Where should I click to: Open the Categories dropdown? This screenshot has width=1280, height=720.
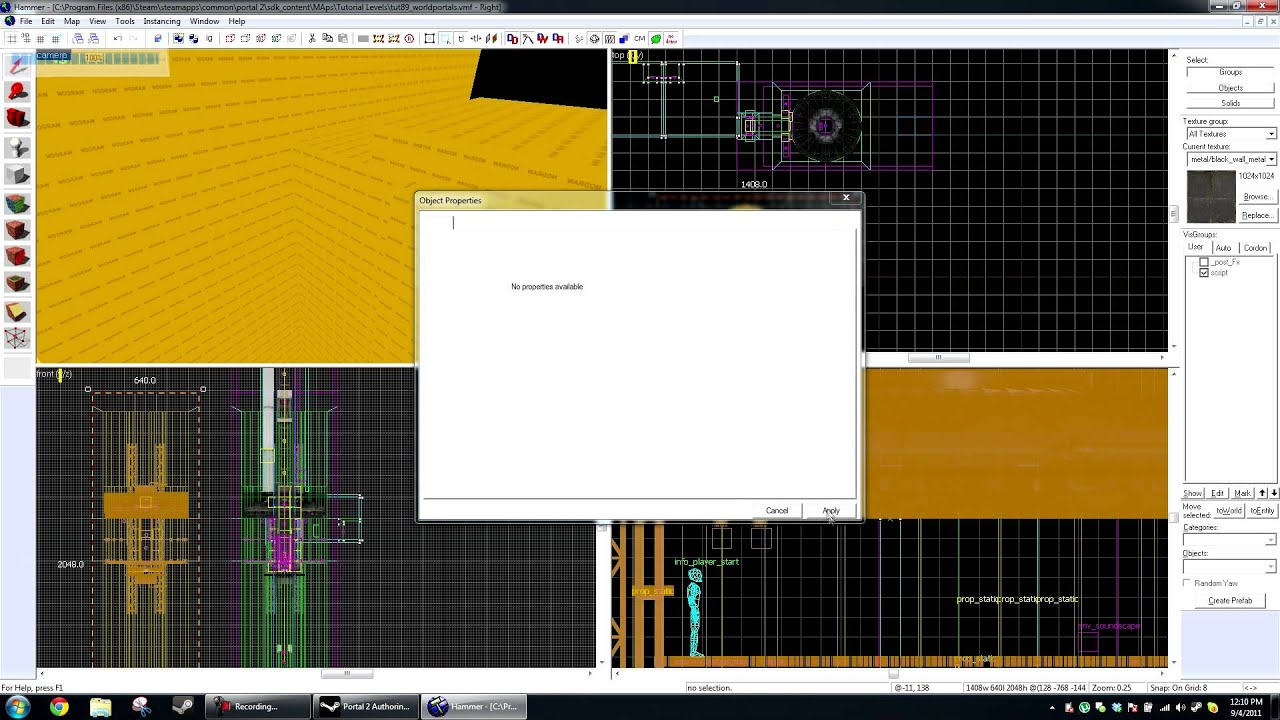(x=1230, y=540)
